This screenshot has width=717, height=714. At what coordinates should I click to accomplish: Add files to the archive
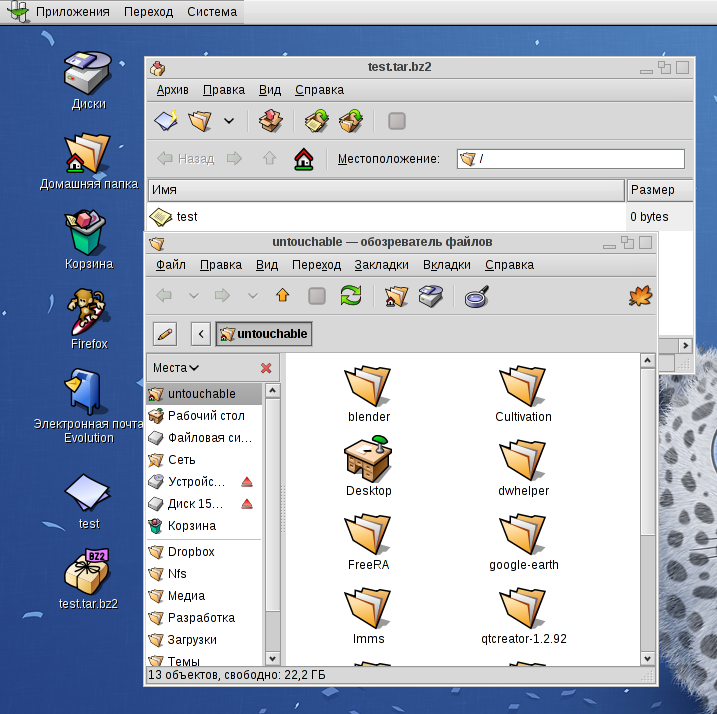click(317, 121)
